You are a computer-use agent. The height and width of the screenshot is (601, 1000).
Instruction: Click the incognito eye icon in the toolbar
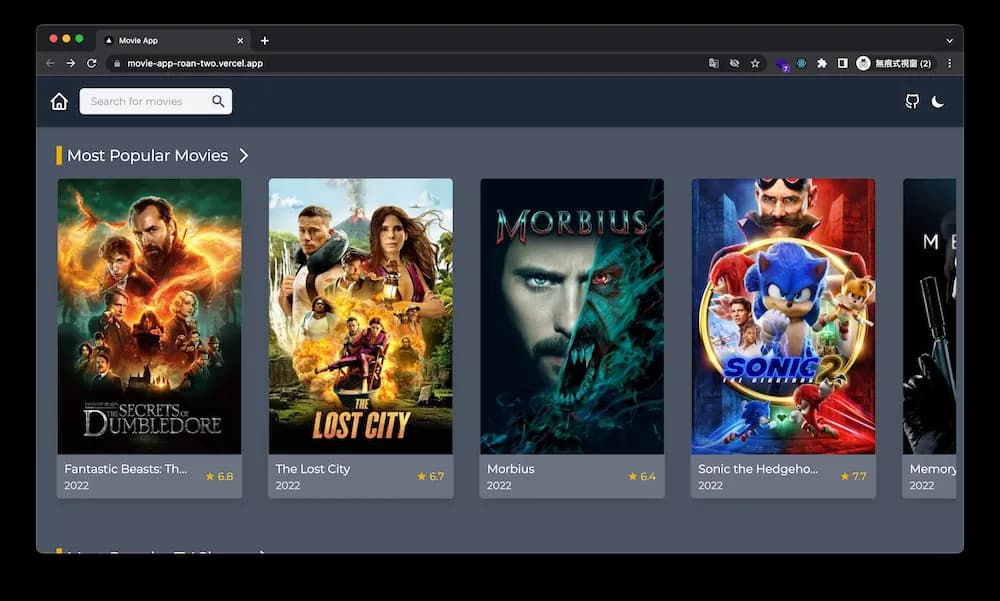point(735,62)
